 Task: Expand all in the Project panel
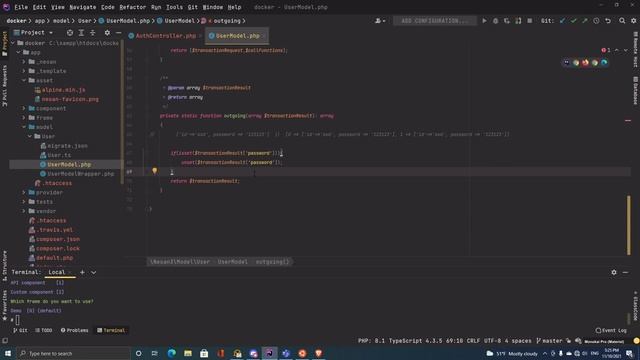[x=81, y=33]
